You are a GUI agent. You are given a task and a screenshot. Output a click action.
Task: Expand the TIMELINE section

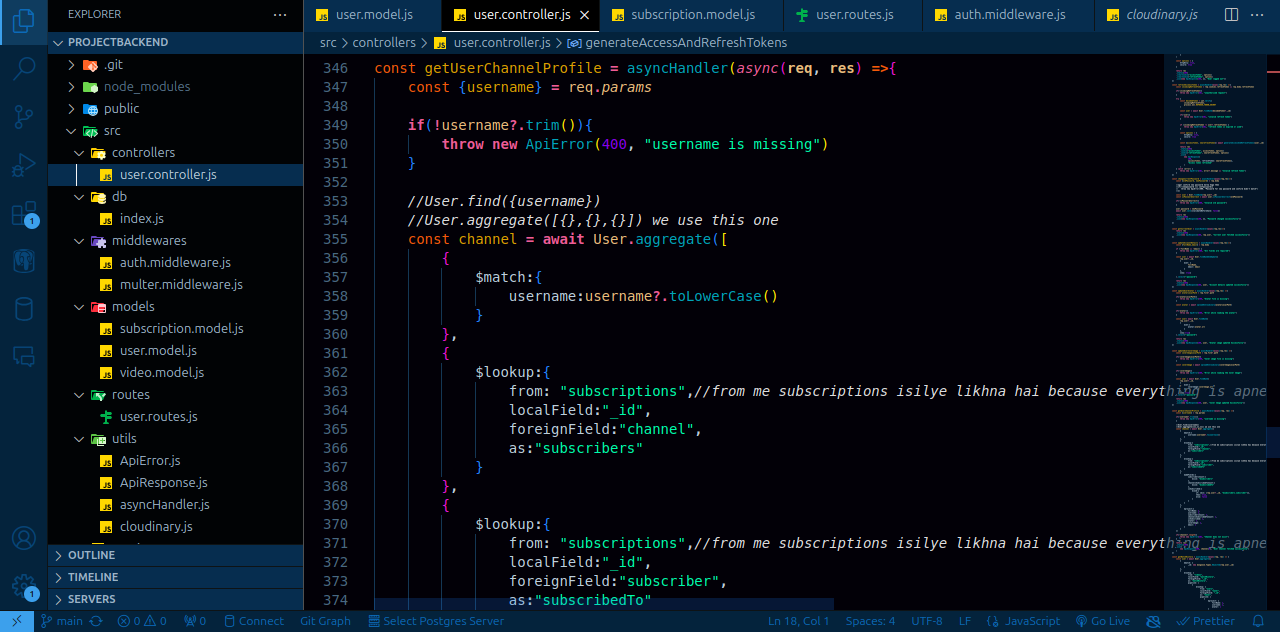175,577
